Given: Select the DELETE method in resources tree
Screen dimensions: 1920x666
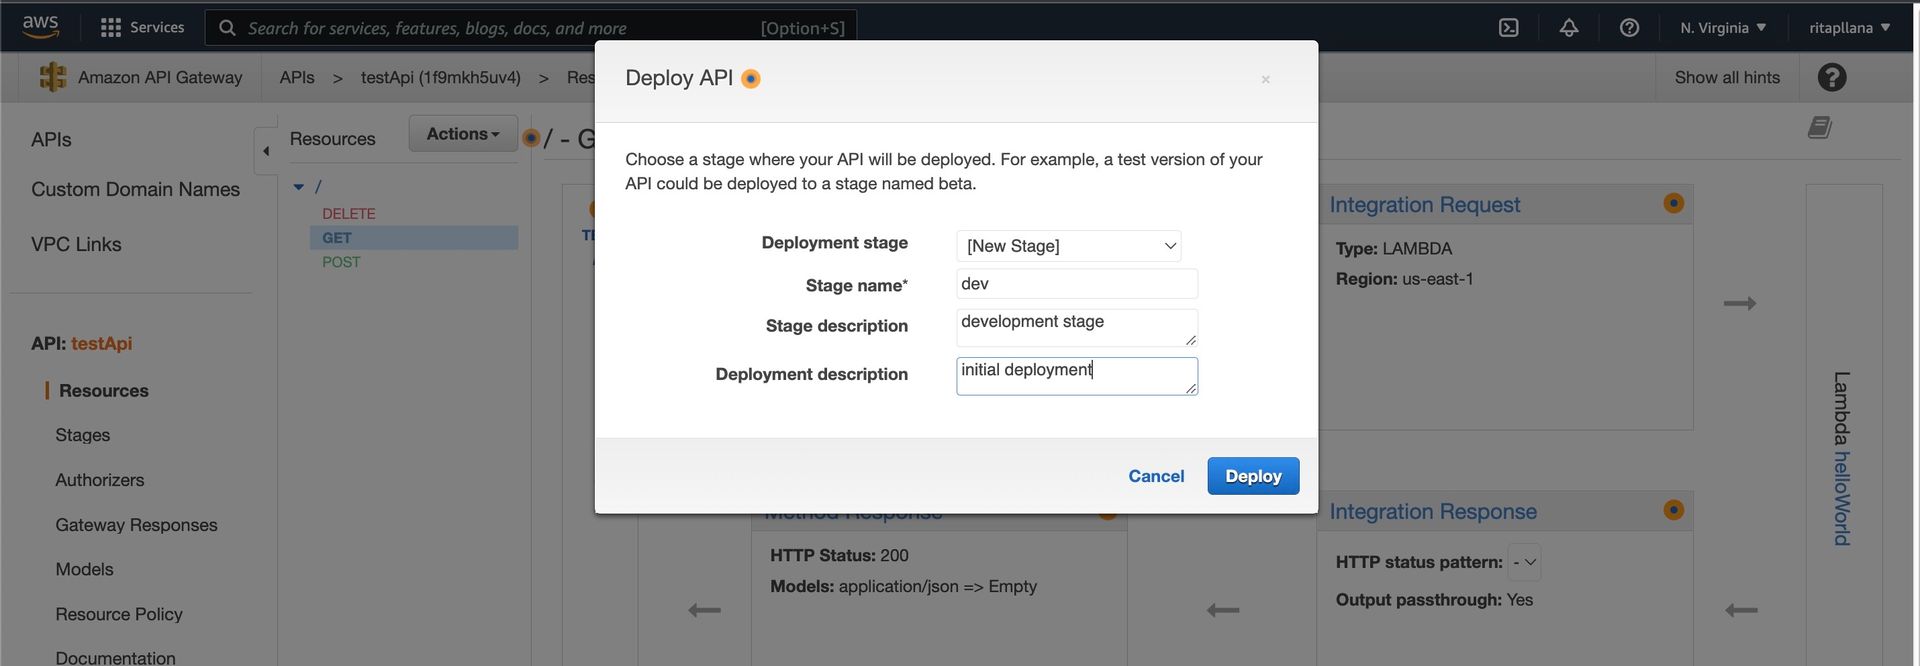Looking at the screenshot, I should pos(349,214).
